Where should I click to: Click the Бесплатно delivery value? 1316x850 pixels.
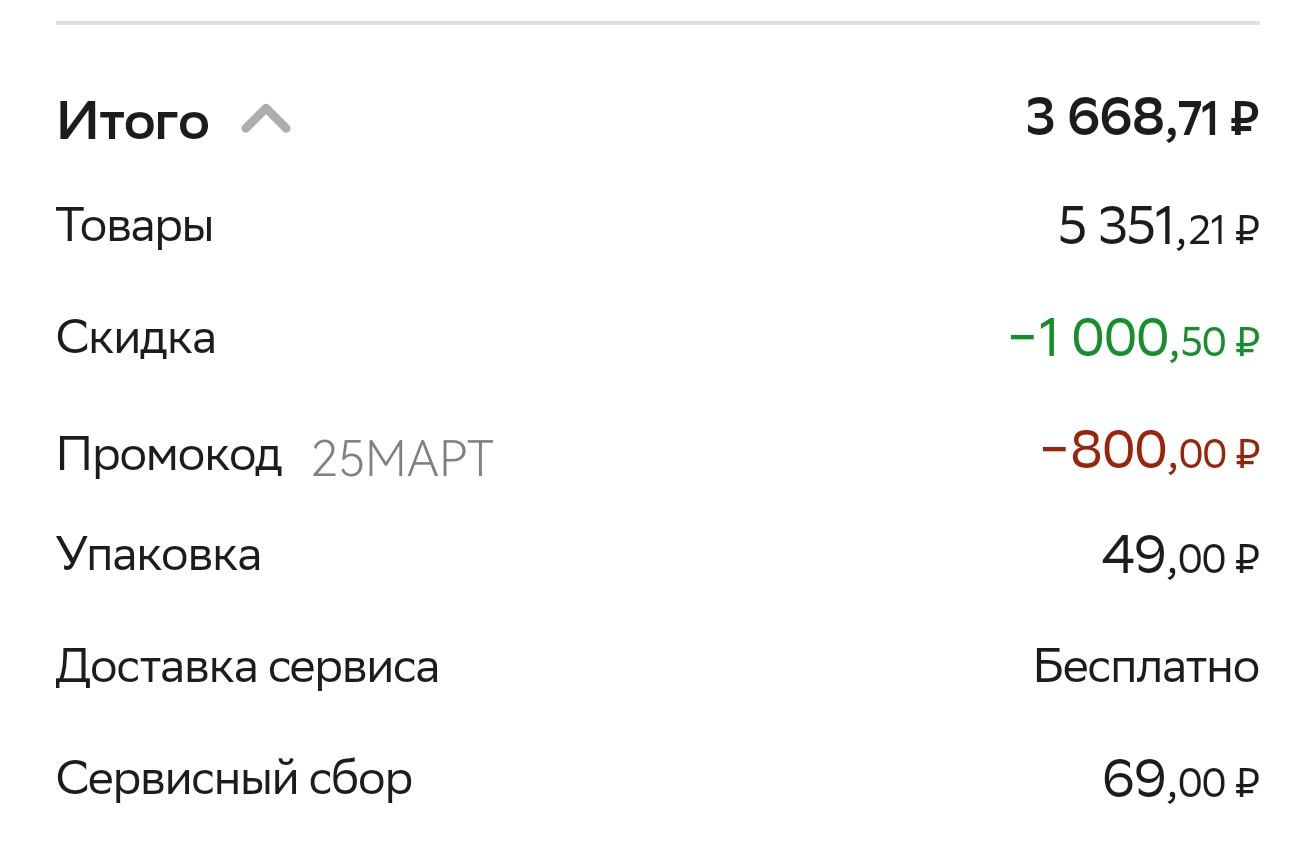click(1146, 667)
